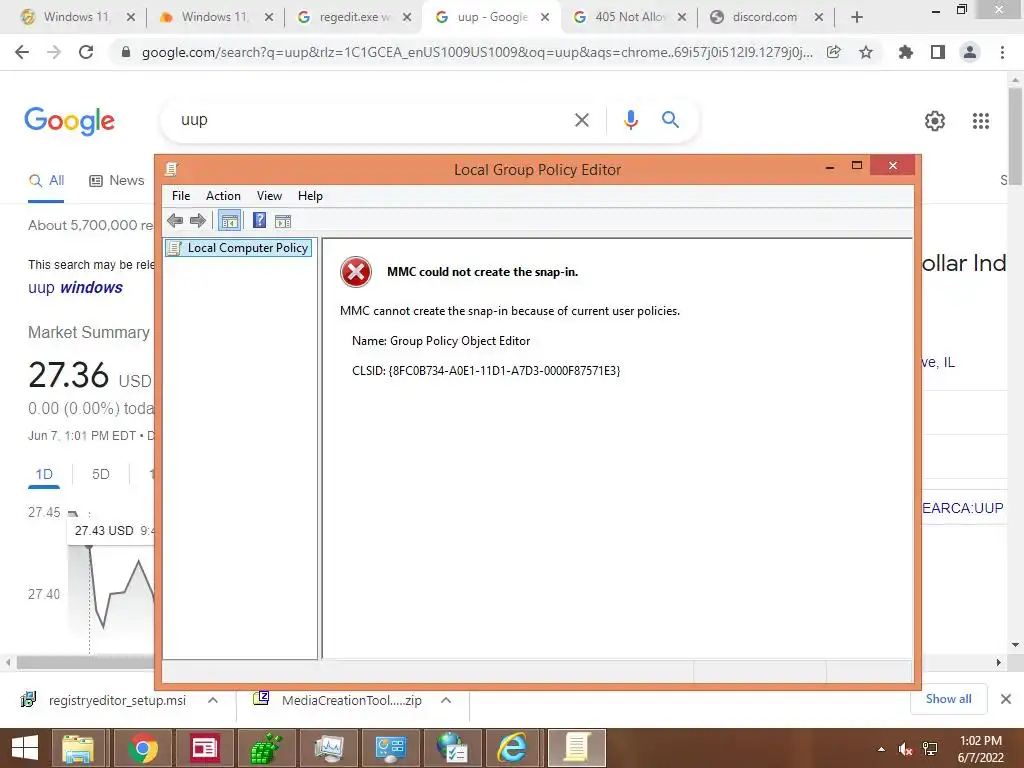Viewport: 1024px width, 768px height.
Task: Click the uup windows suggested search link
Action: click(x=75, y=287)
